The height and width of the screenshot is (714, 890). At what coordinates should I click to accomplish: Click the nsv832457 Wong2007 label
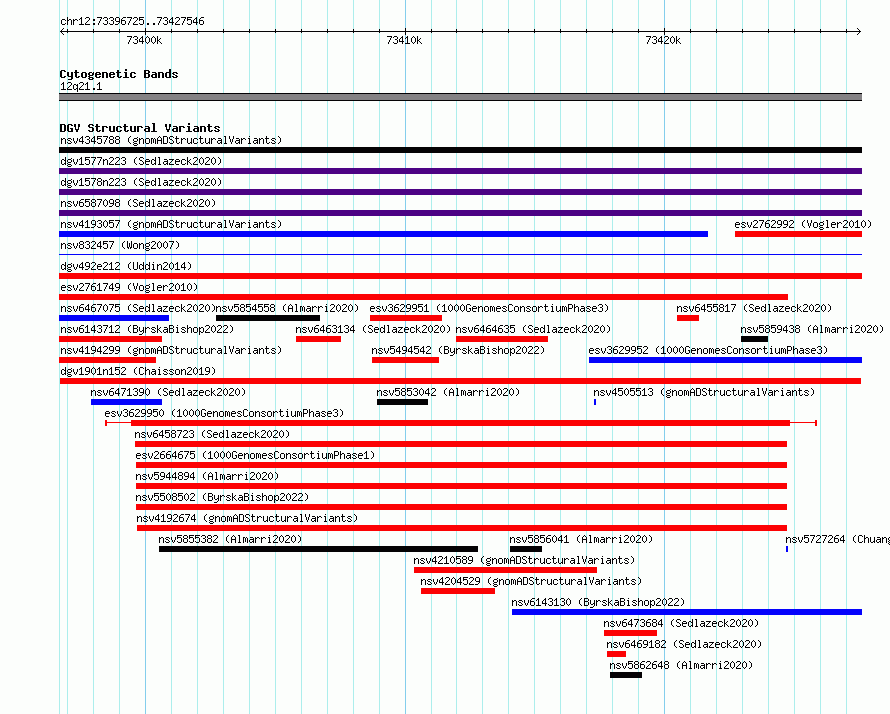pos(120,245)
